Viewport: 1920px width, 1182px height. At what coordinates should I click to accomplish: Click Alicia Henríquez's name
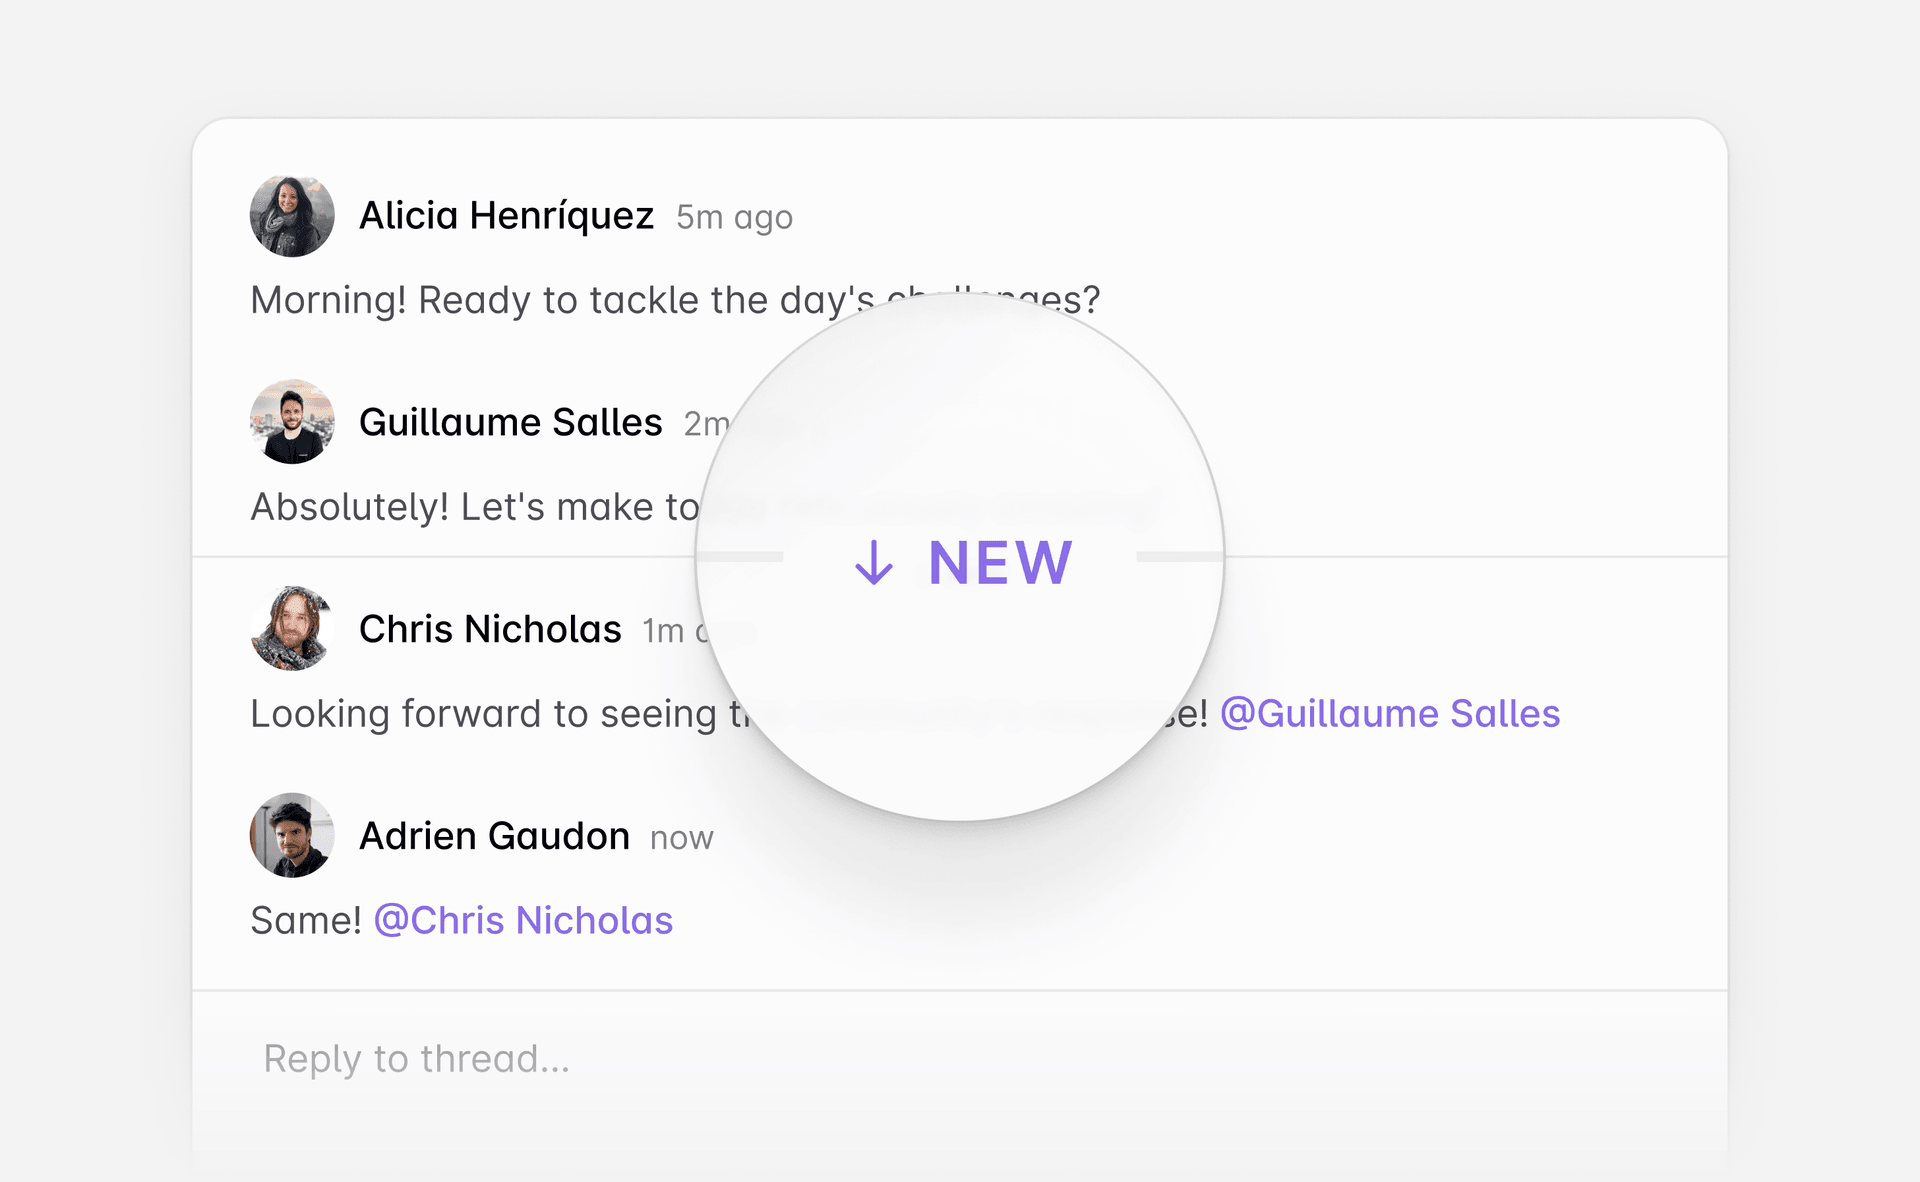coord(508,215)
